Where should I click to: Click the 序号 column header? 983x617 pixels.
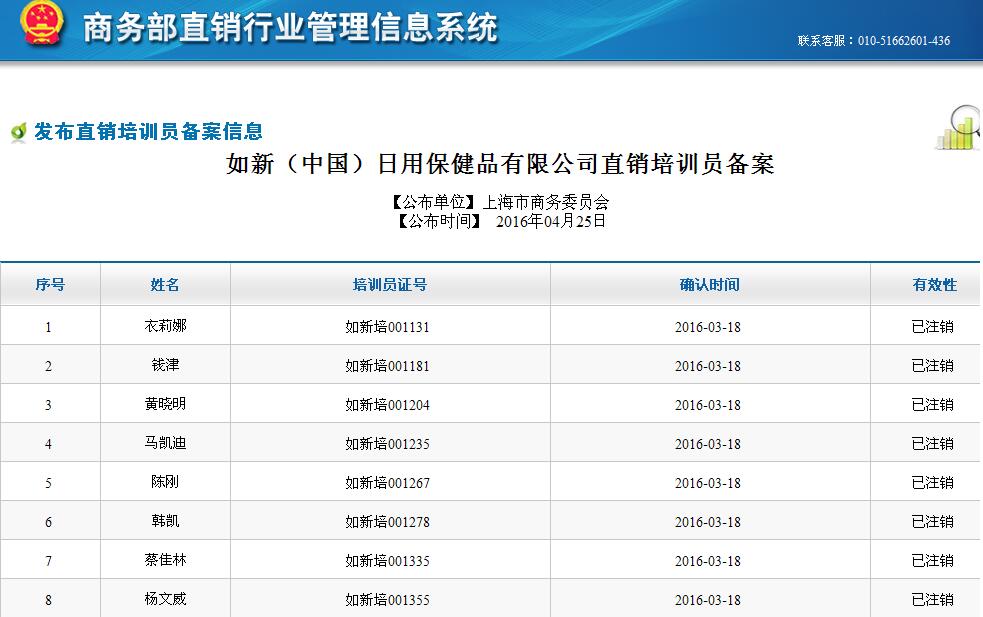pyautogui.click(x=50, y=285)
